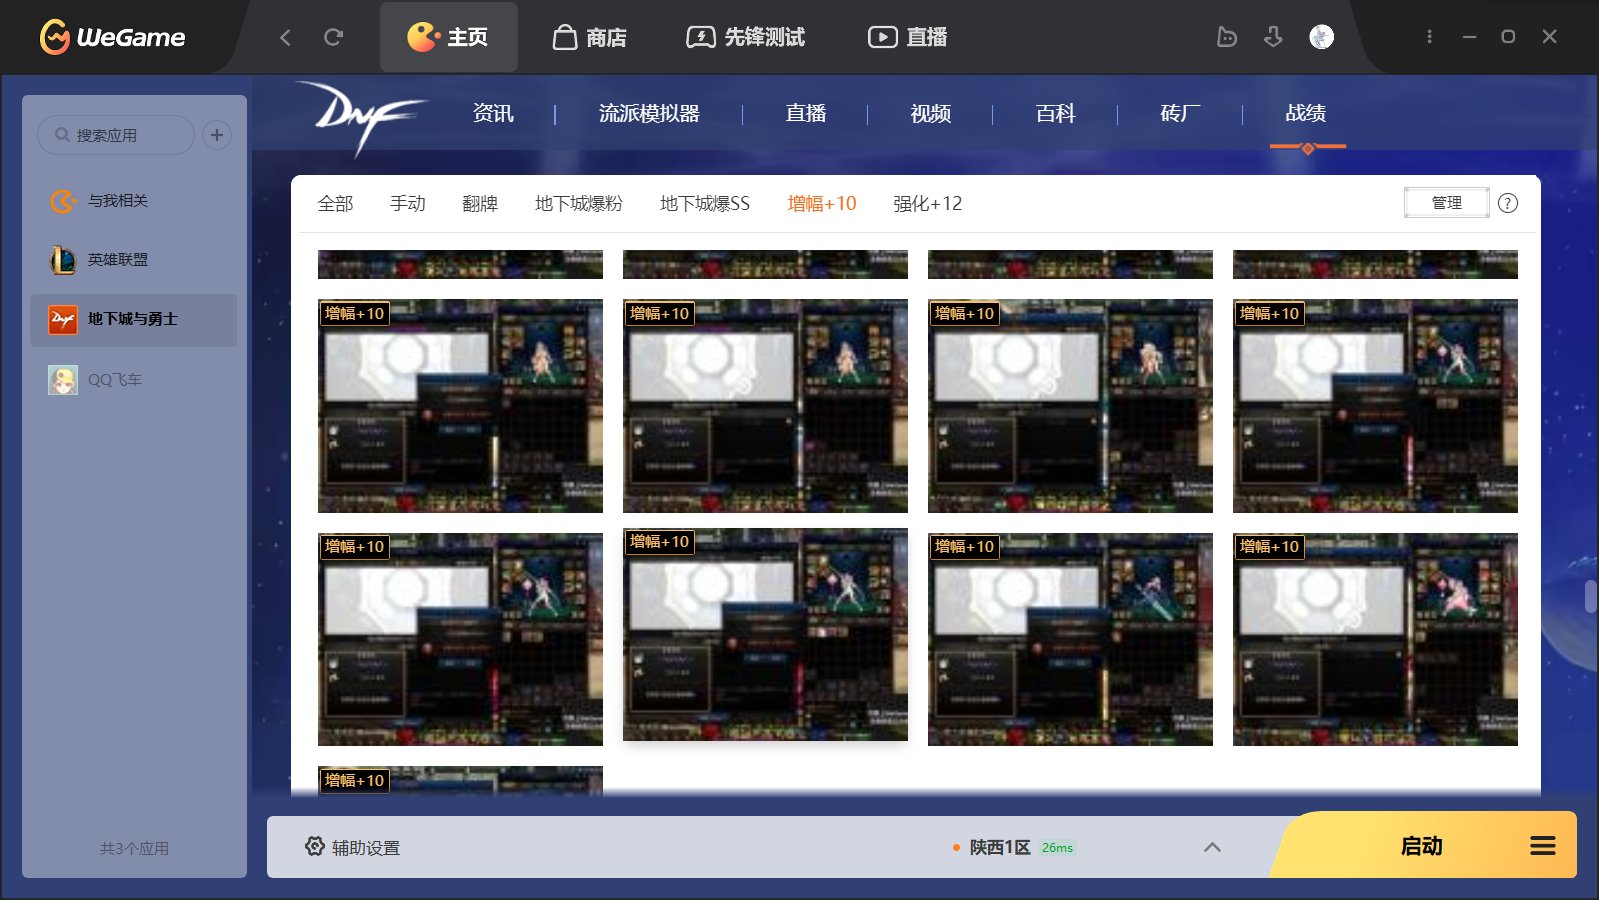Click the WeGame logo
Screen dimensions: 1599x900
tap(112, 37)
